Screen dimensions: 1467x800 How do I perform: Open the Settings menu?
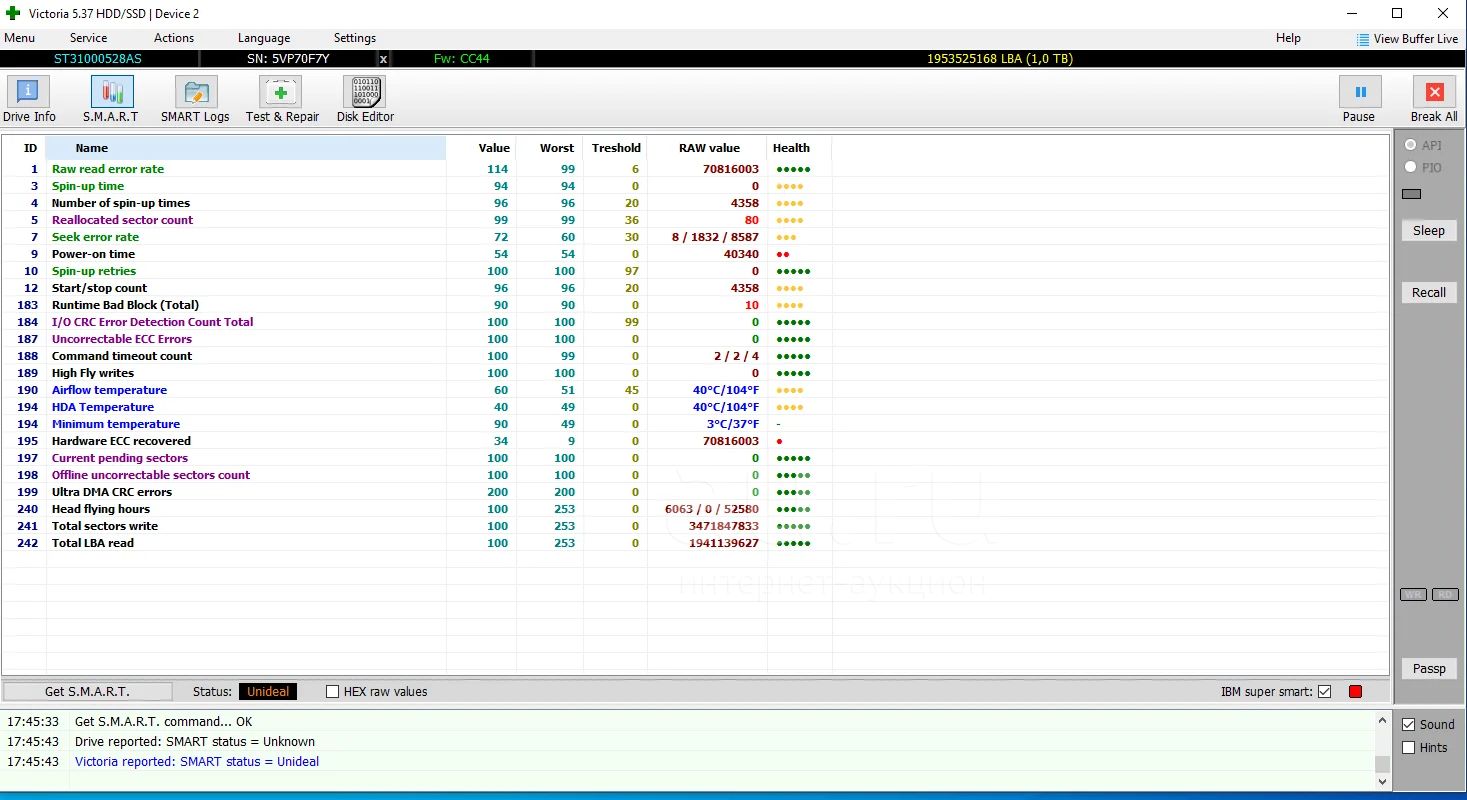[x=355, y=38]
